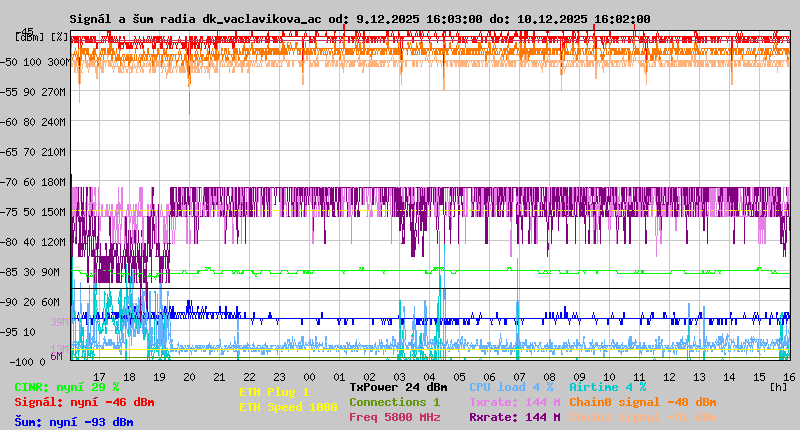Select the '150M' y-axis value
Image resolution: width=800 pixels, height=430 pixels.
[x=56, y=212]
